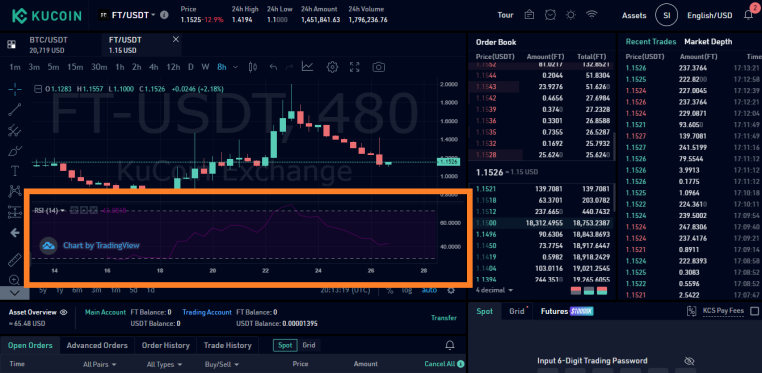Screen dimensions: 762x373
Task: Open the All Types filter dropdown
Action: coord(164,364)
